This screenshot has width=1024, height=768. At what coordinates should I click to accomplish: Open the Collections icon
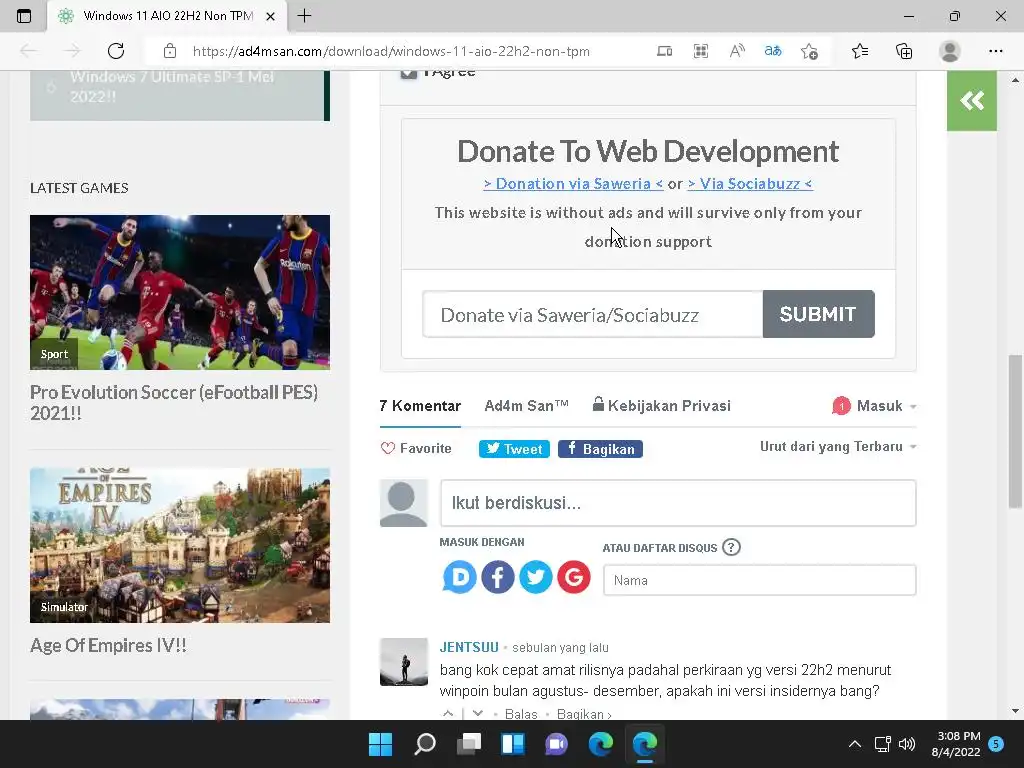click(x=904, y=51)
